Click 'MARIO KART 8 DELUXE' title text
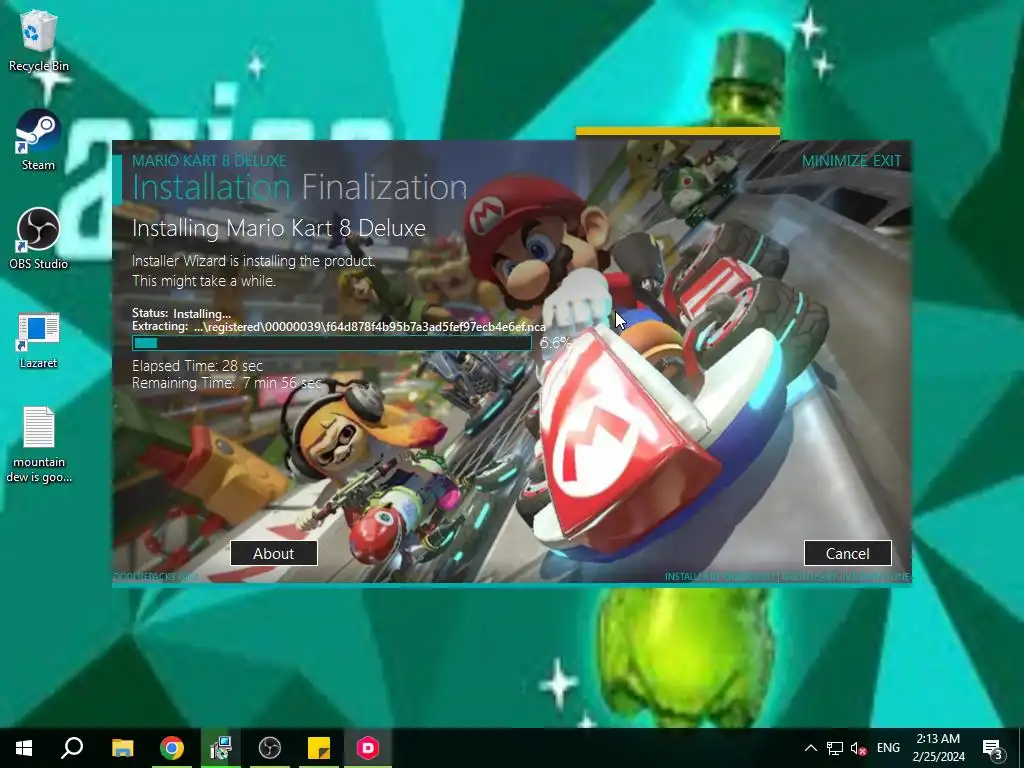Image resolution: width=1024 pixels, height=768 pixels. [x=210, y=161]
